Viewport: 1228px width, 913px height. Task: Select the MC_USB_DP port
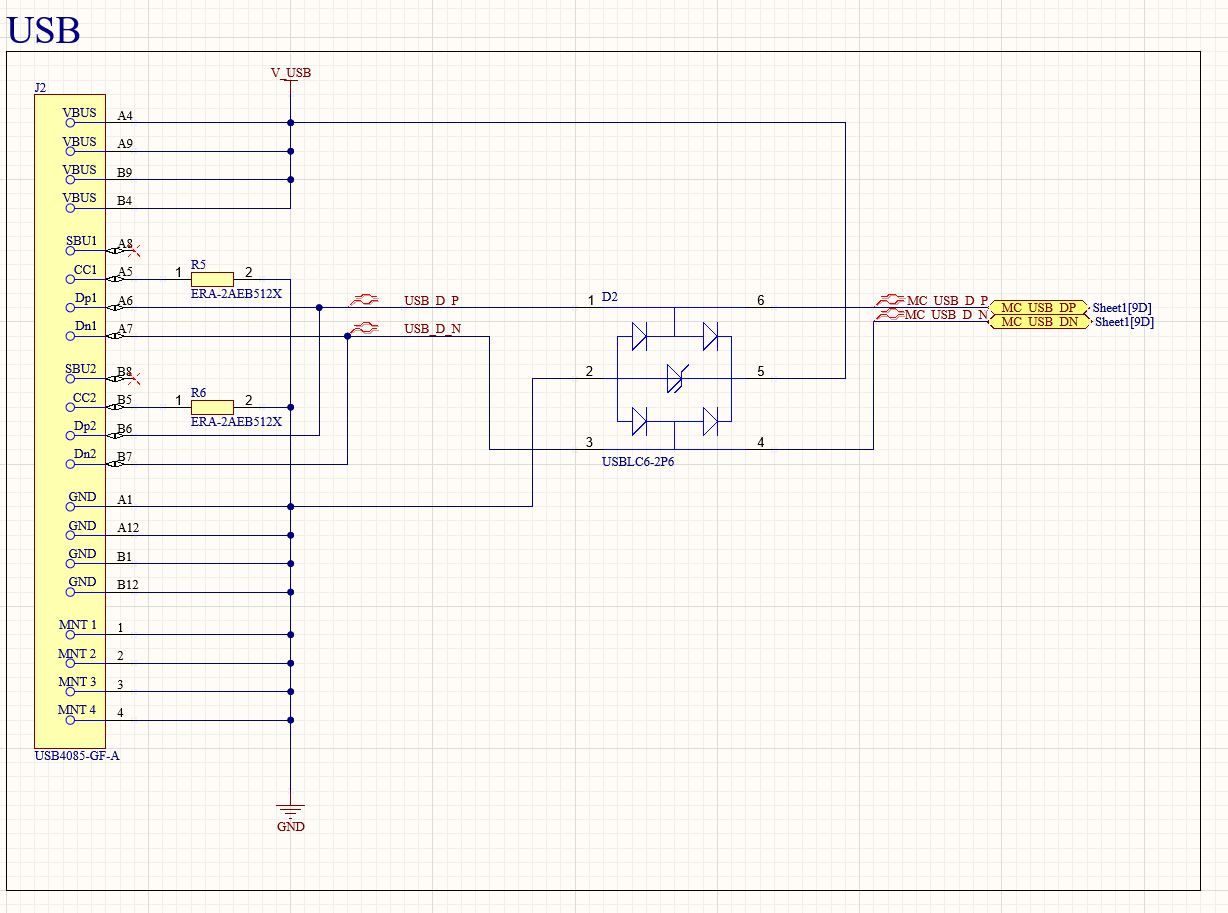[x=1039, y=308]
